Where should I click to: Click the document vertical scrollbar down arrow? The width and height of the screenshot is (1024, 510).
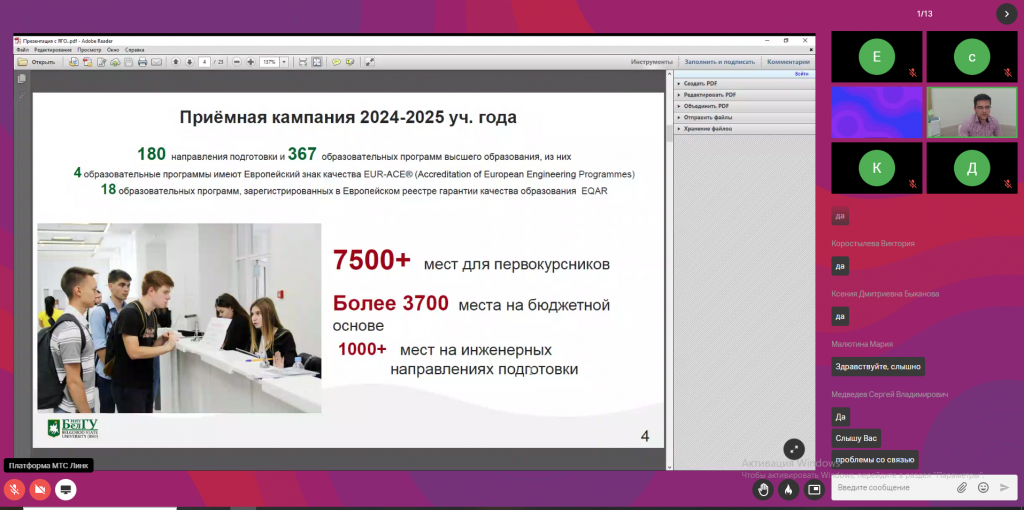pos(669,466)
